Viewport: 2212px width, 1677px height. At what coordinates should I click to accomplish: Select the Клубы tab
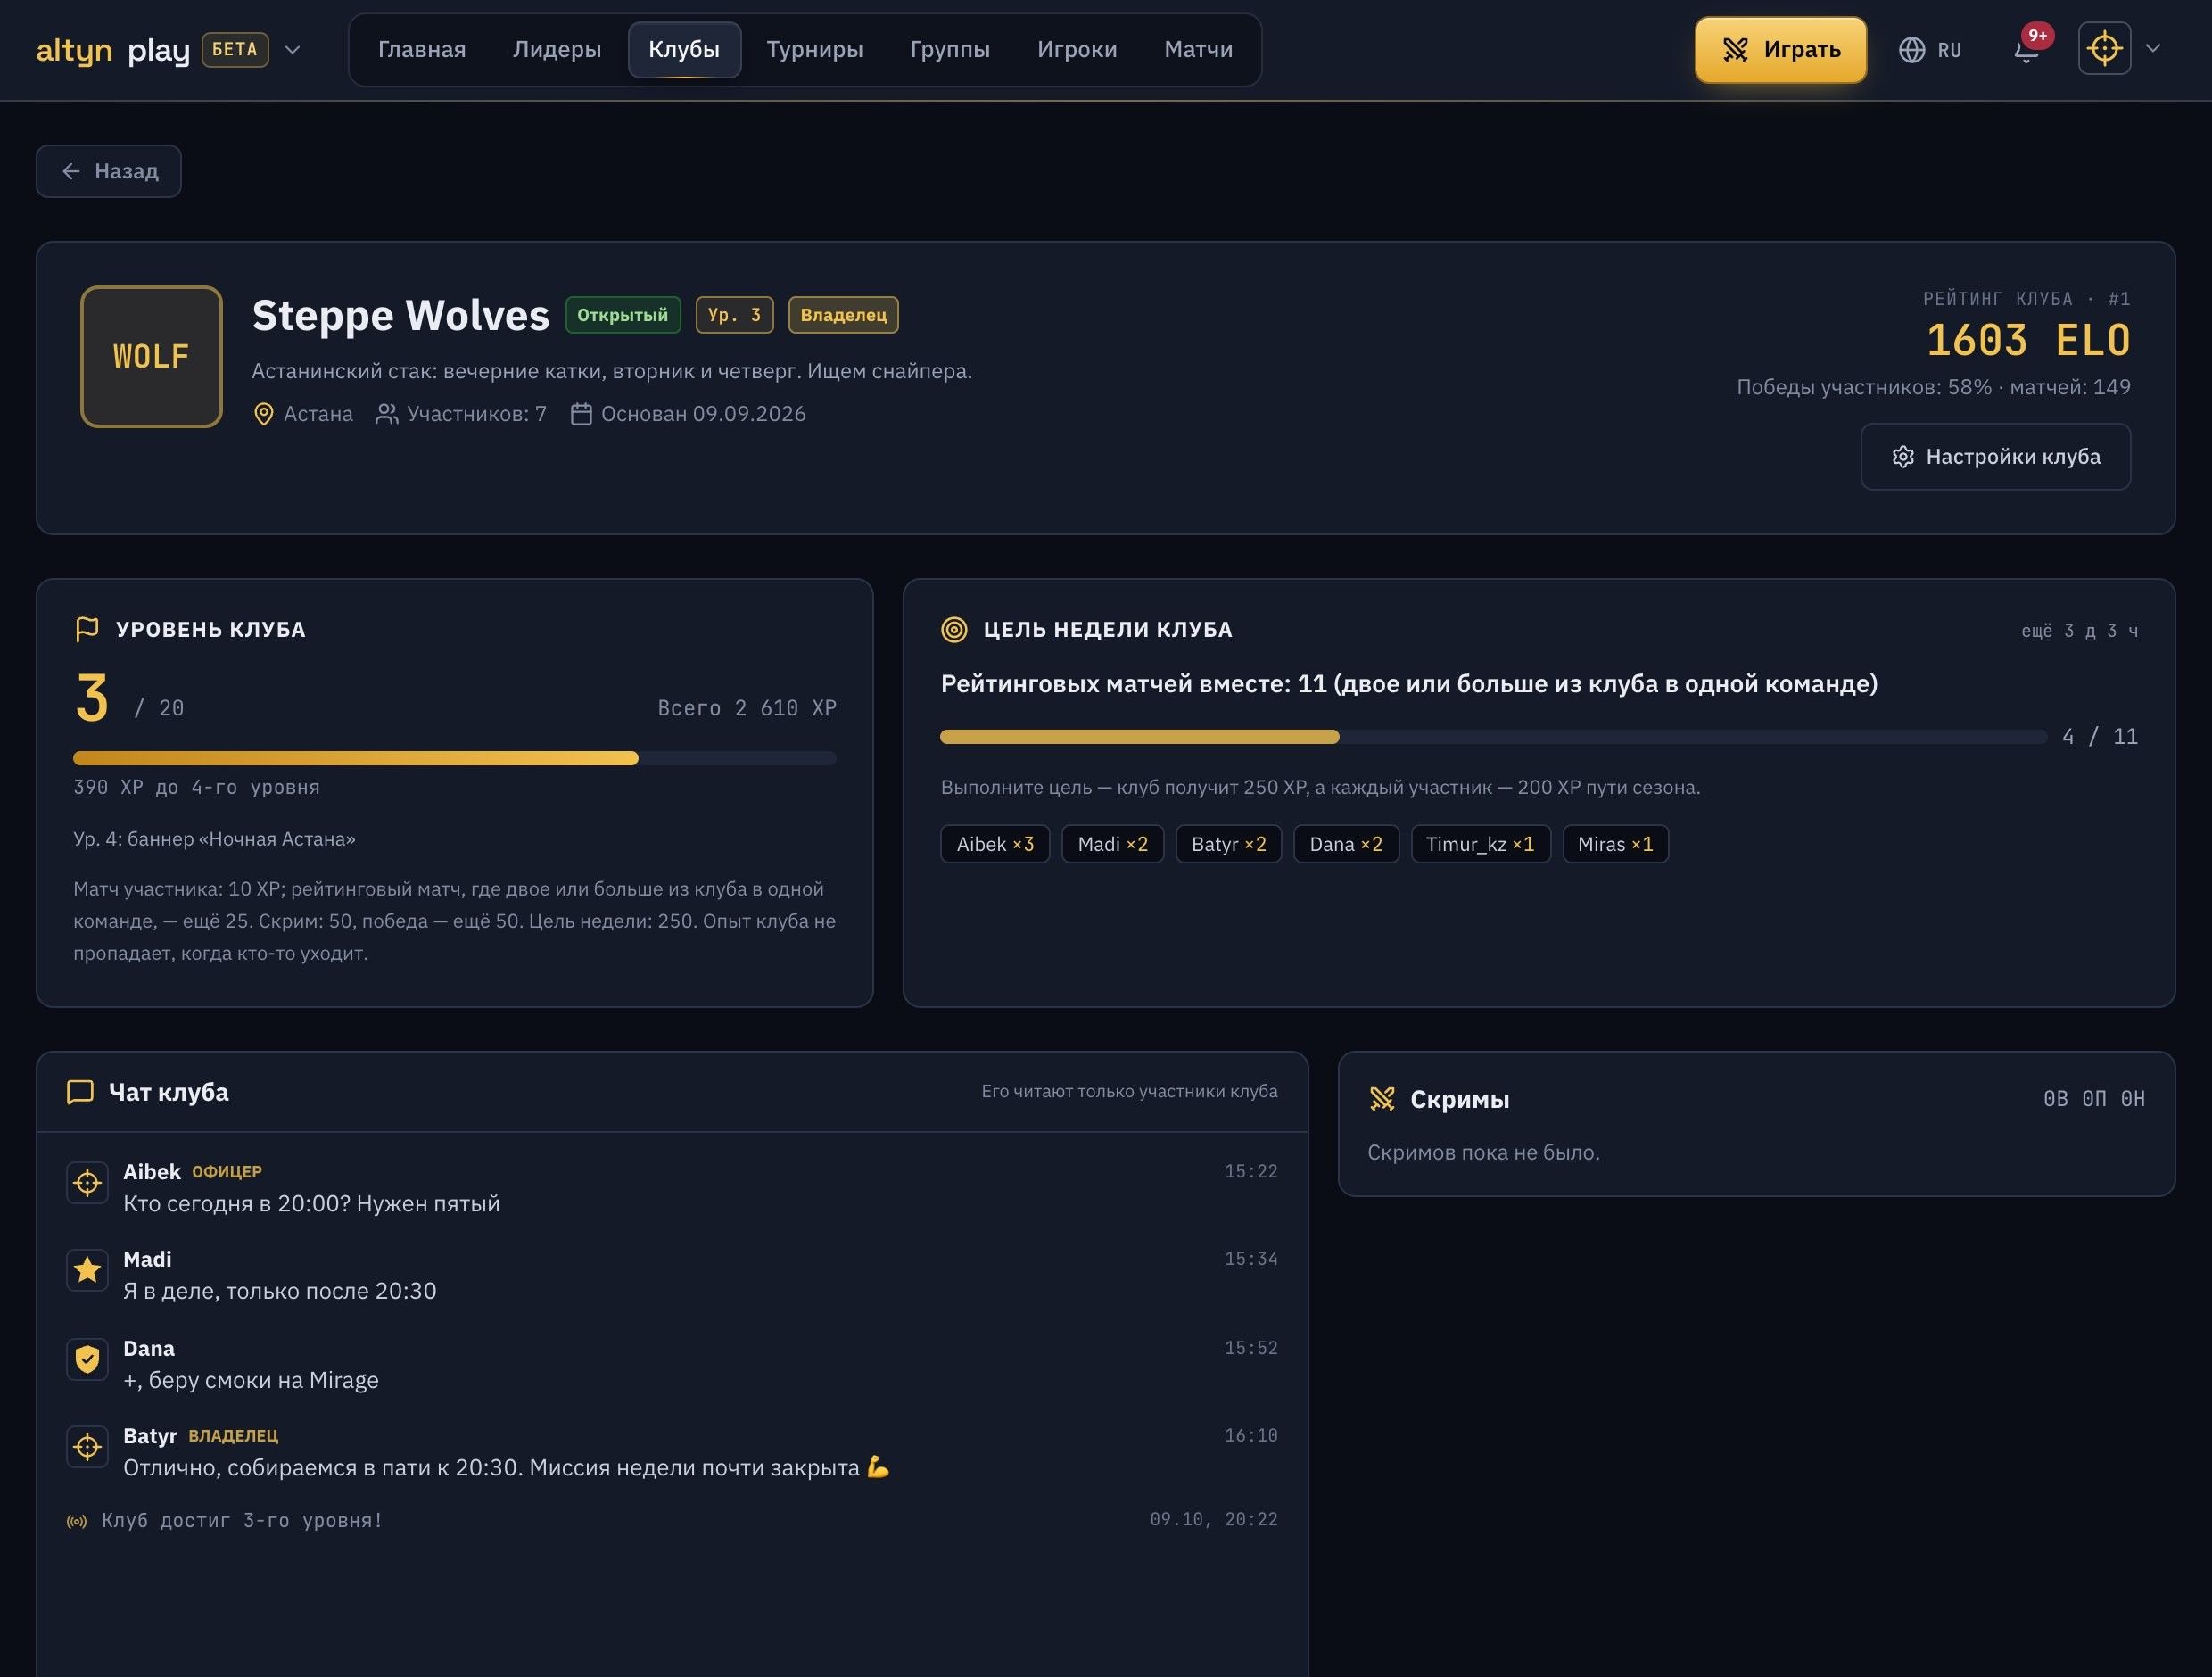(684, 49)
